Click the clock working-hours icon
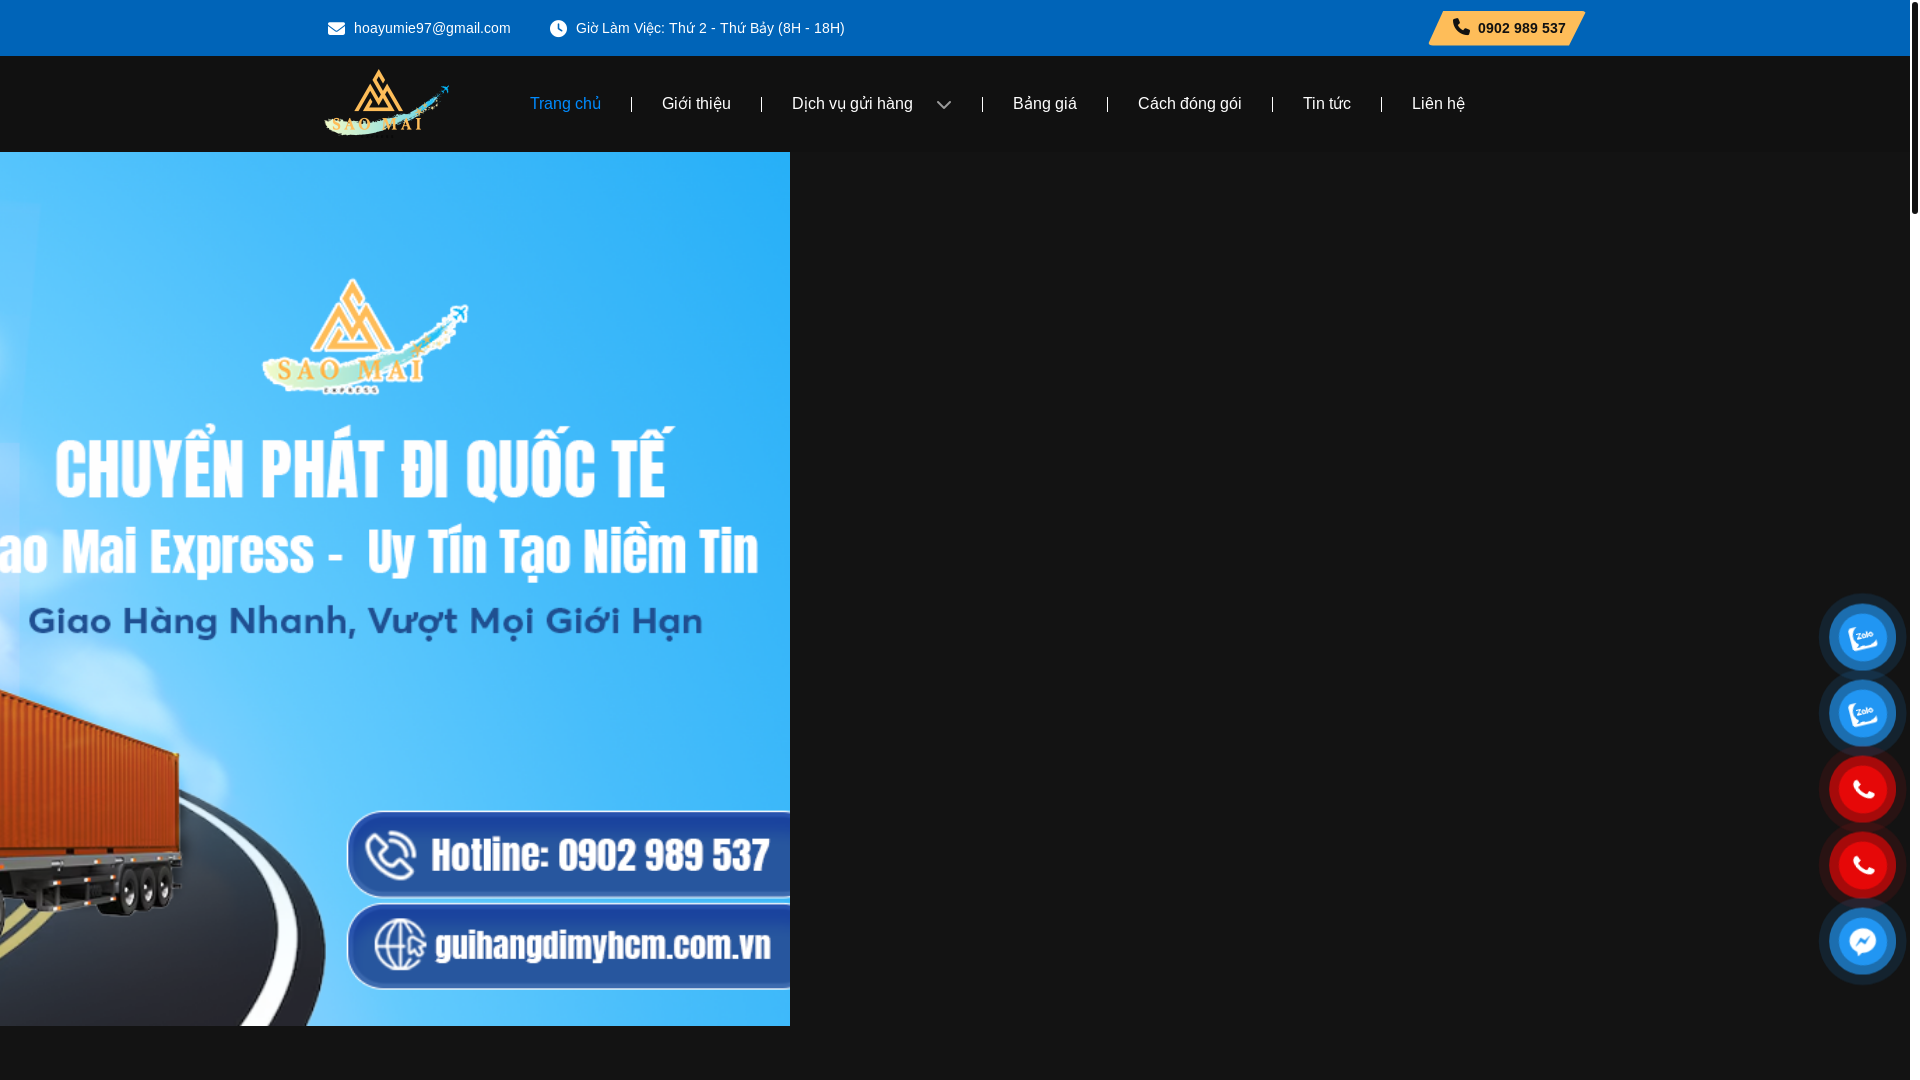The width and height of the screenshot is (1920, 1080). click(x=558, y=28)
